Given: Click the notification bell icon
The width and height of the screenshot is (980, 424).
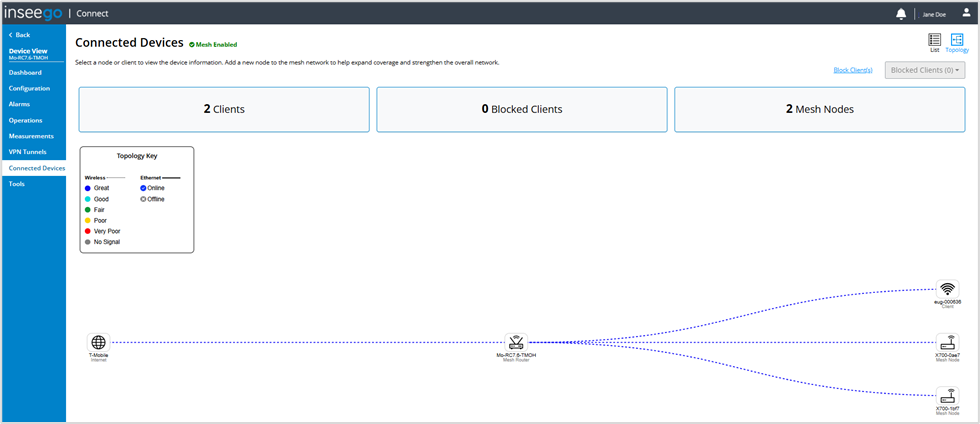Looking at the screenshot, I should tap(901, 14).
